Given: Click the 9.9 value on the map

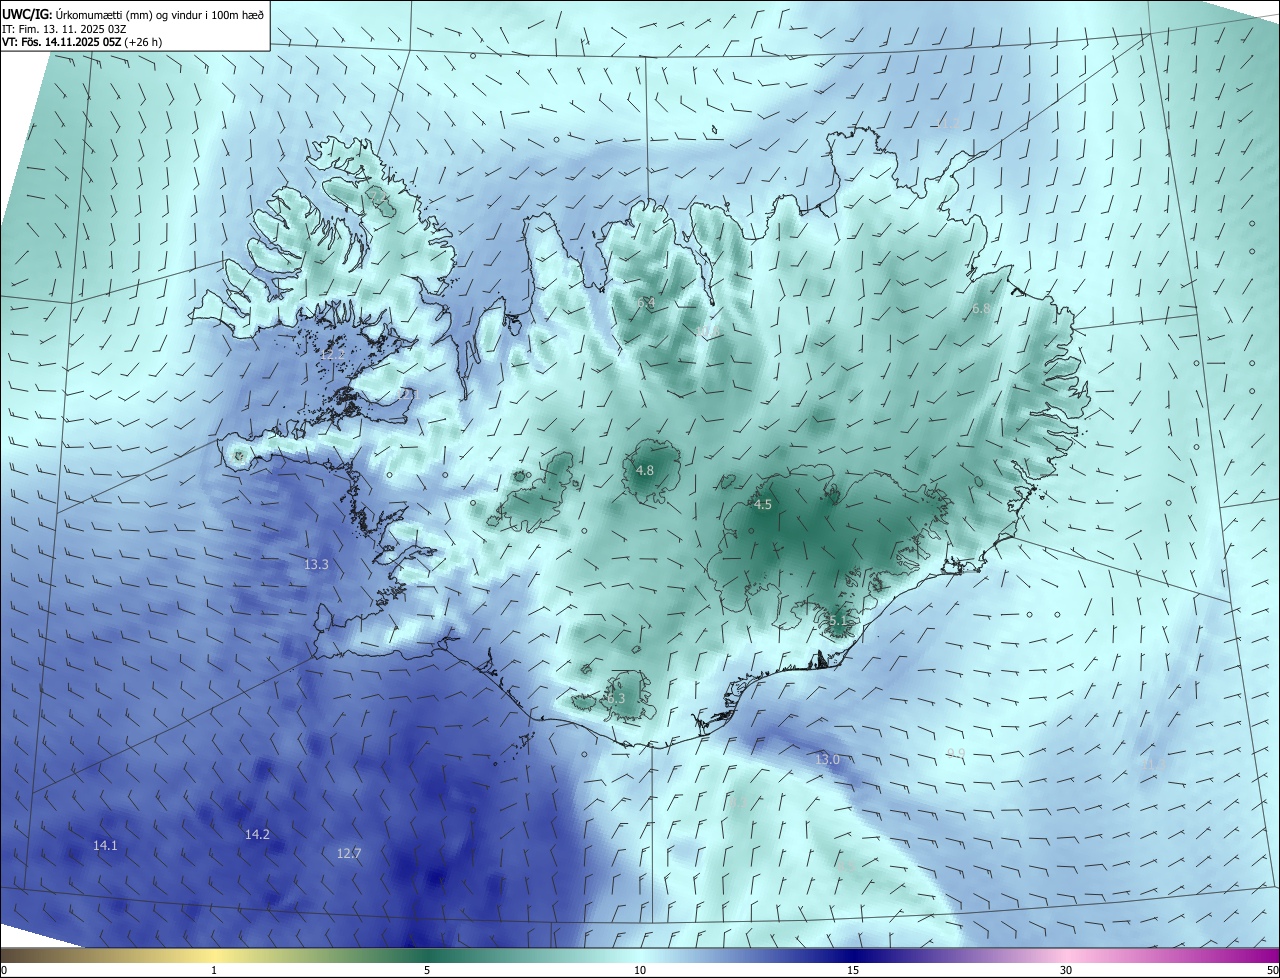Looking at the screenshot, I should click(955, 753).
